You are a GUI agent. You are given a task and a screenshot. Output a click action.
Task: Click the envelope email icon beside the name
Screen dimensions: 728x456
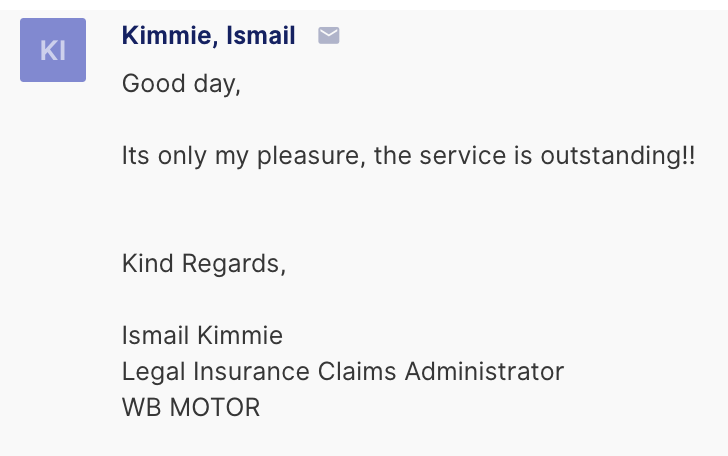point(329,35)
